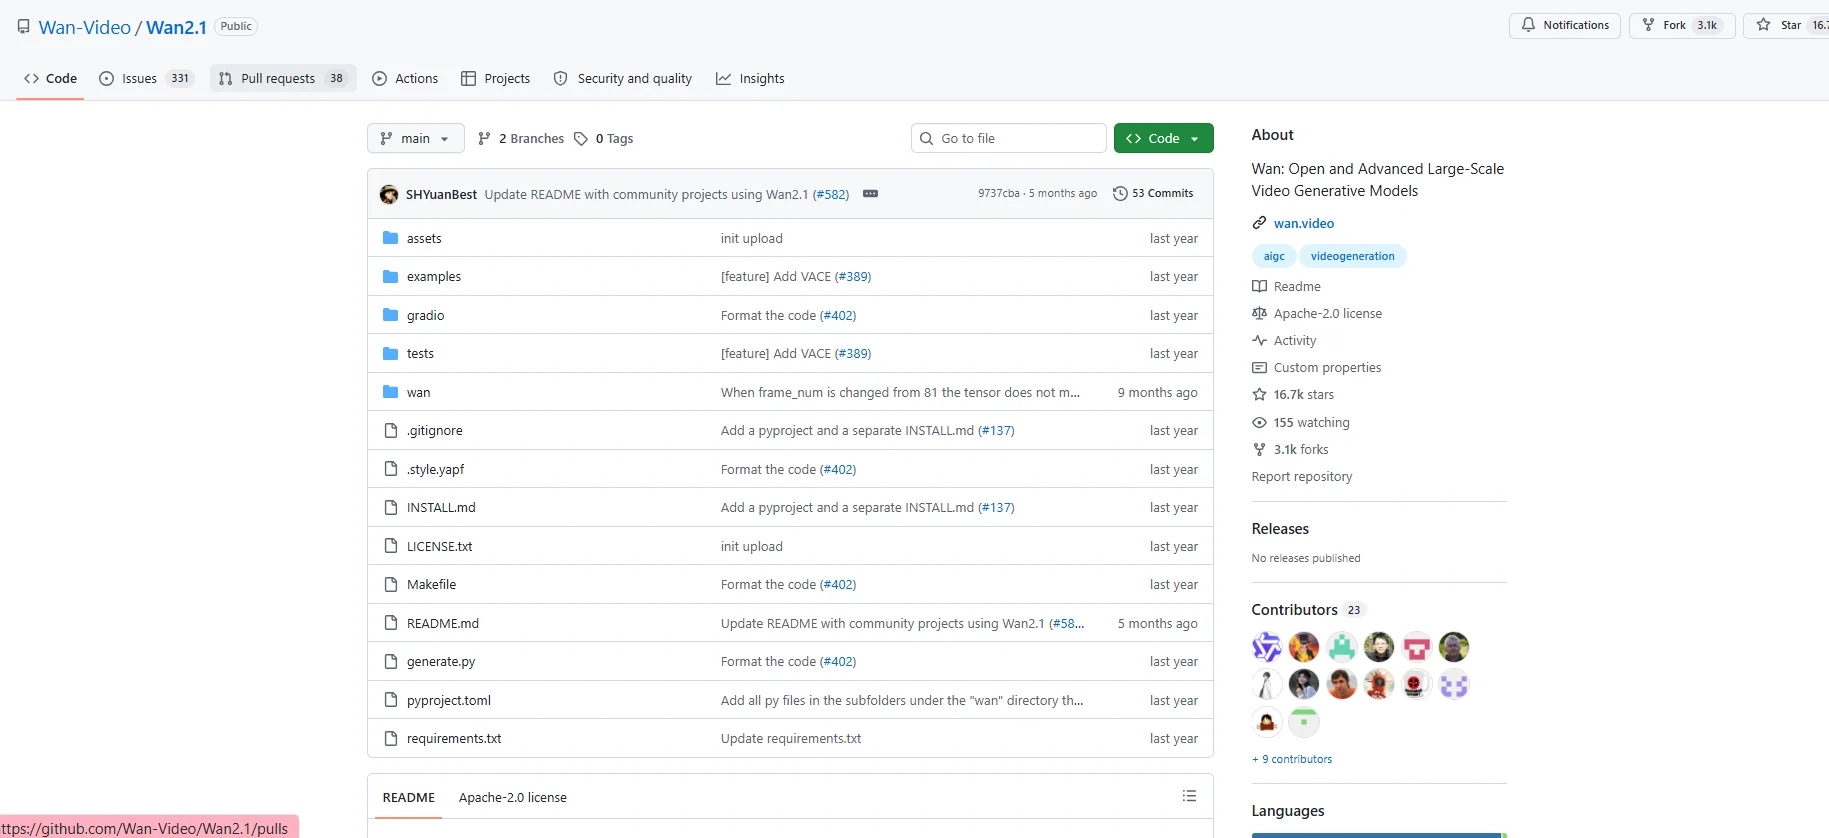This screenshot has width=1829, height=838.
Task: Click the Languages bar
Action: [x=1379, y=835]
